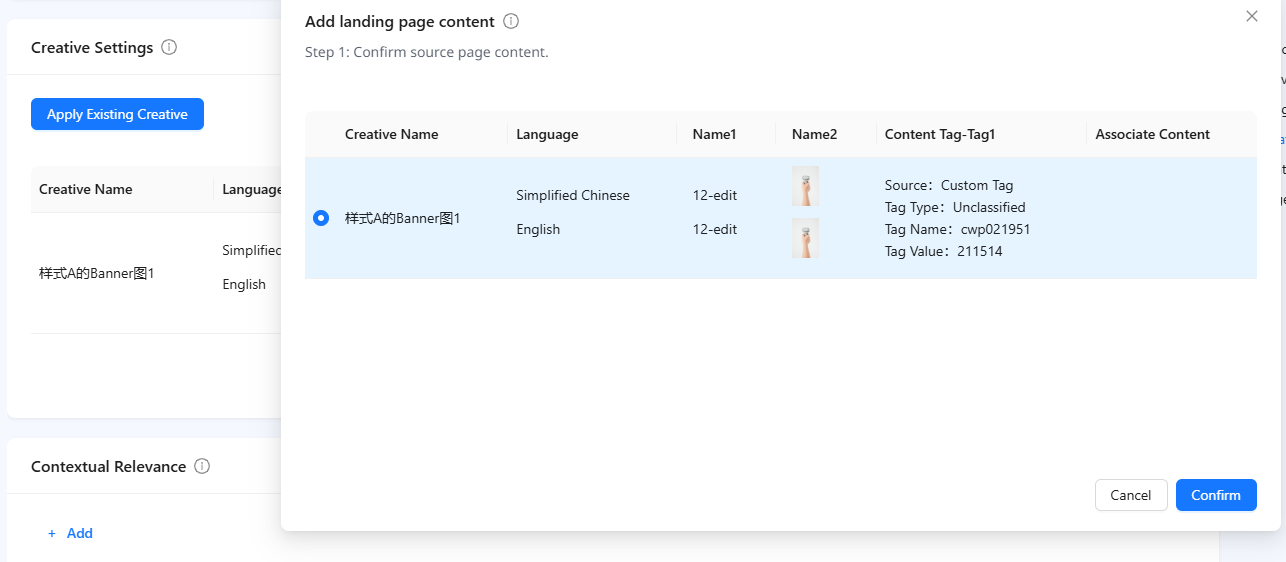Image resolution: width=1286 pixels, height=562 pixels.
Task: Select 样式A的Banner图1 name in dialog row
Action: (402, 218)
